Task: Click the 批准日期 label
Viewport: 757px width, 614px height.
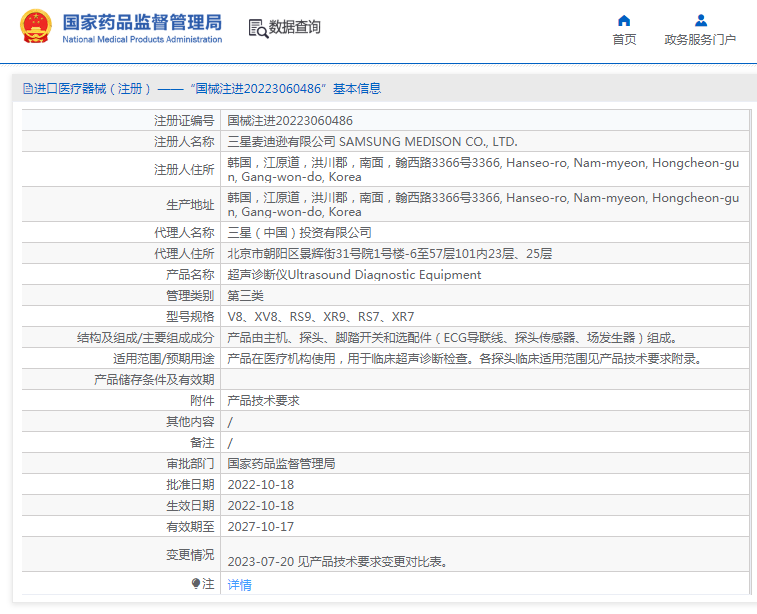Action: point(190,485)
